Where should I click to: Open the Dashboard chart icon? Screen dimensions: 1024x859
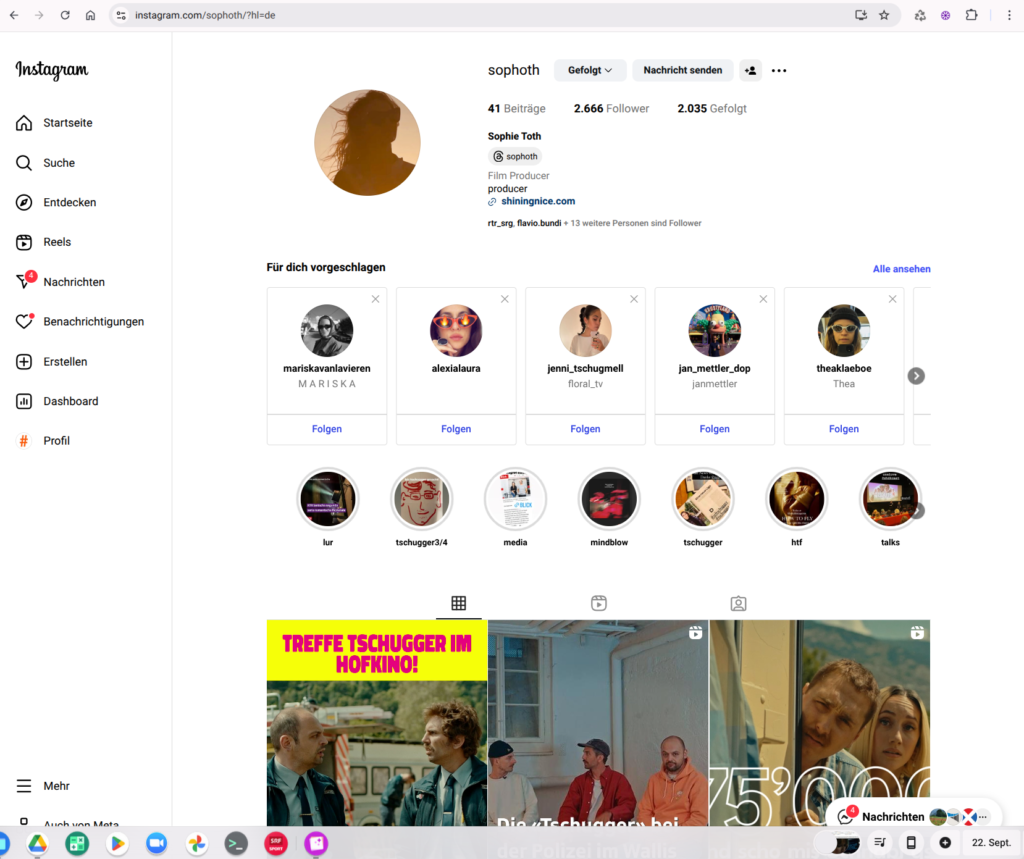point(24,401)
